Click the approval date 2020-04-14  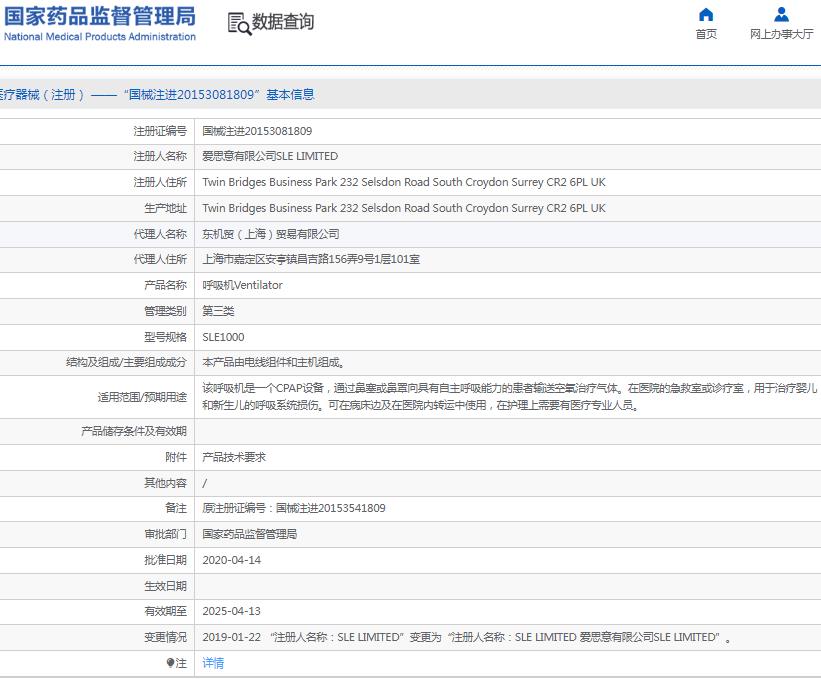[x=231, y=560]
